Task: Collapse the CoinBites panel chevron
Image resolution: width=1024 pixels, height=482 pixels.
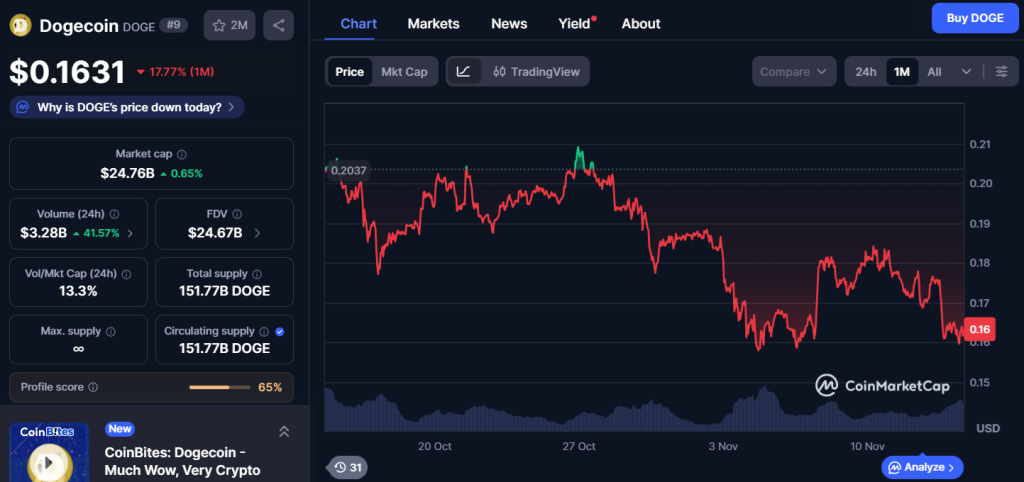Action: (284, 431)
